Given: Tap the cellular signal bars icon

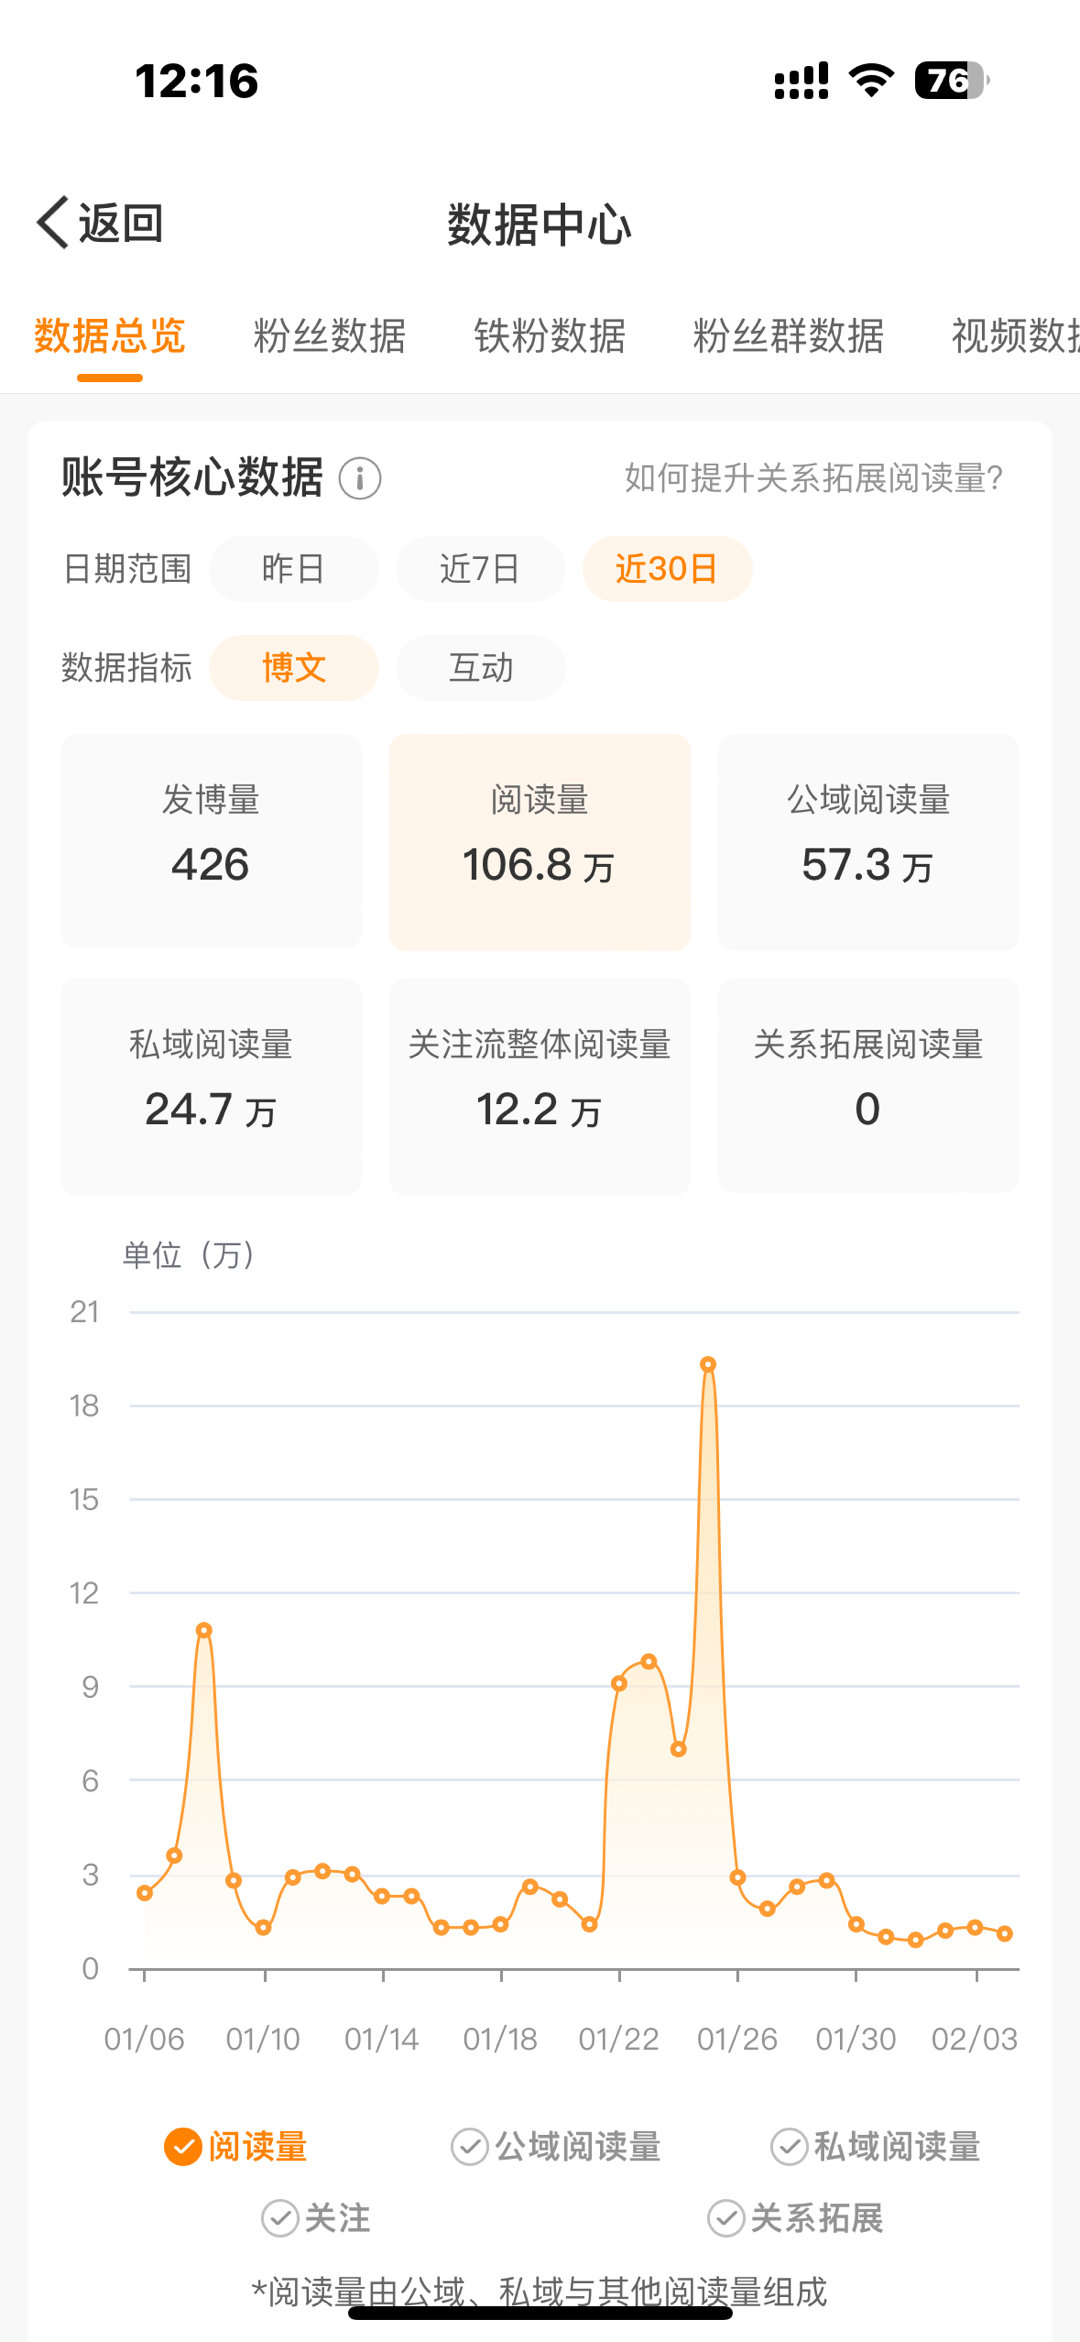Looking at the screenshot, I should tap(802, 80).
